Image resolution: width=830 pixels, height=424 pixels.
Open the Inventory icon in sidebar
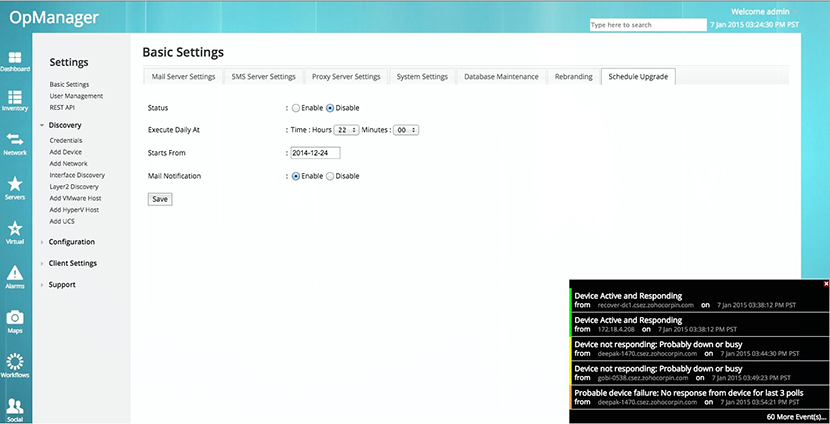[x=15, y=101]
